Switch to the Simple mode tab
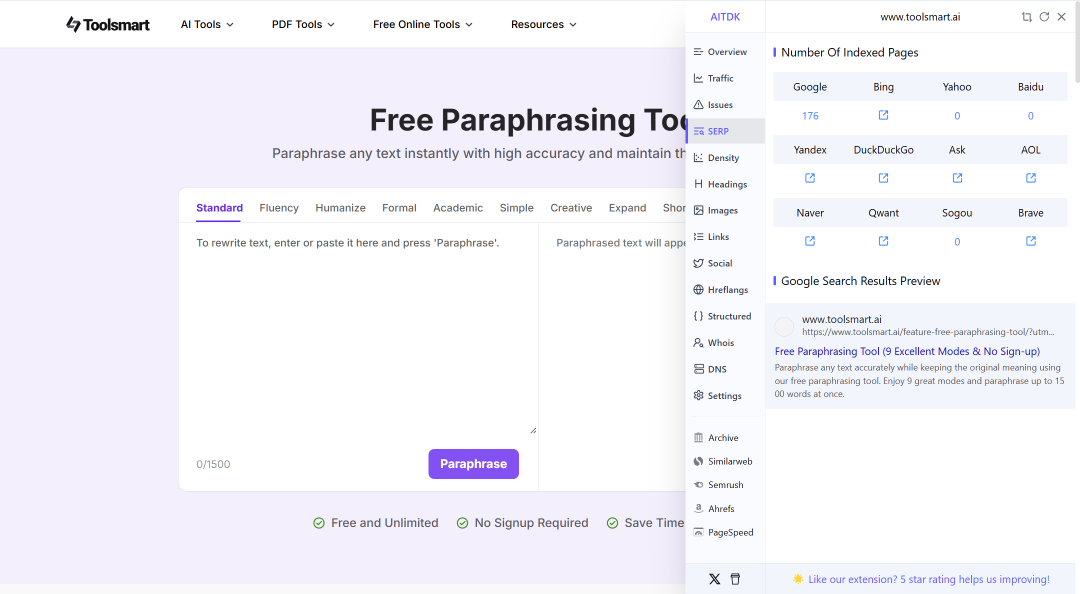 517,207
